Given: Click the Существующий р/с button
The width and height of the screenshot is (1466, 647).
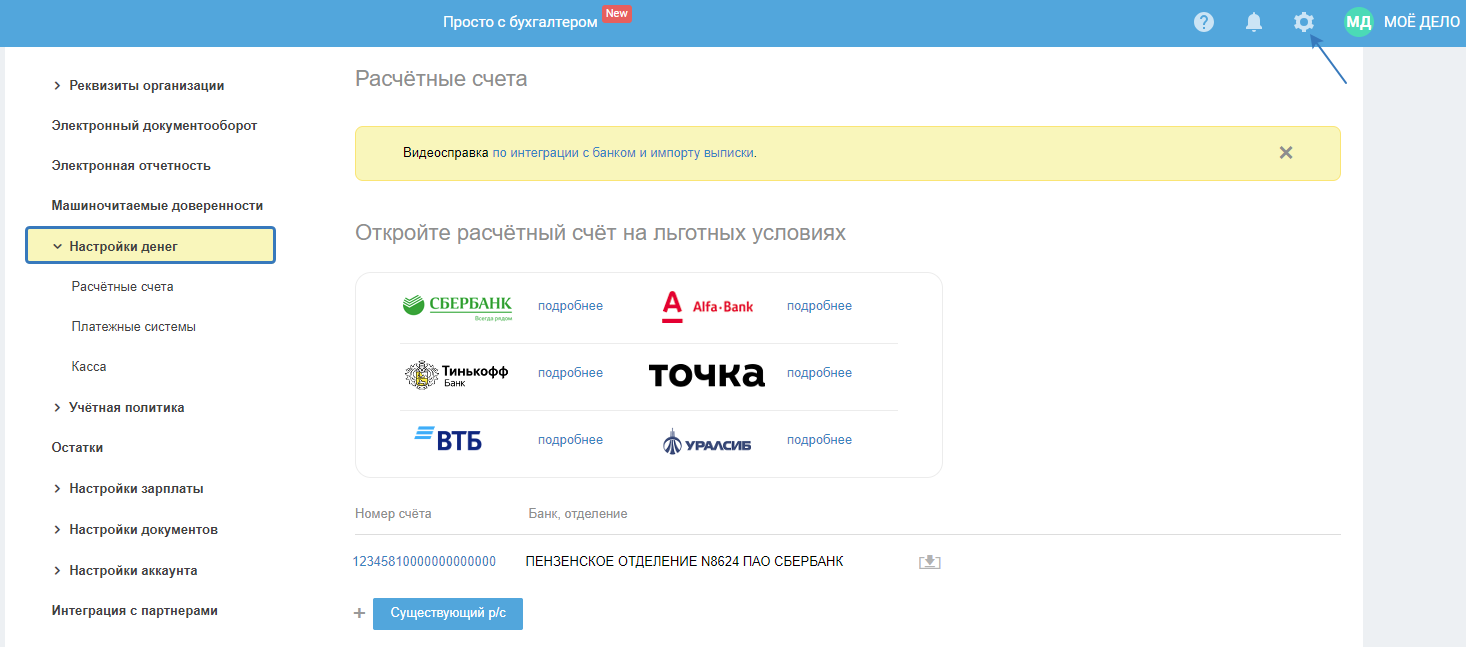Looking at the screenshot, I should point(448,614).
